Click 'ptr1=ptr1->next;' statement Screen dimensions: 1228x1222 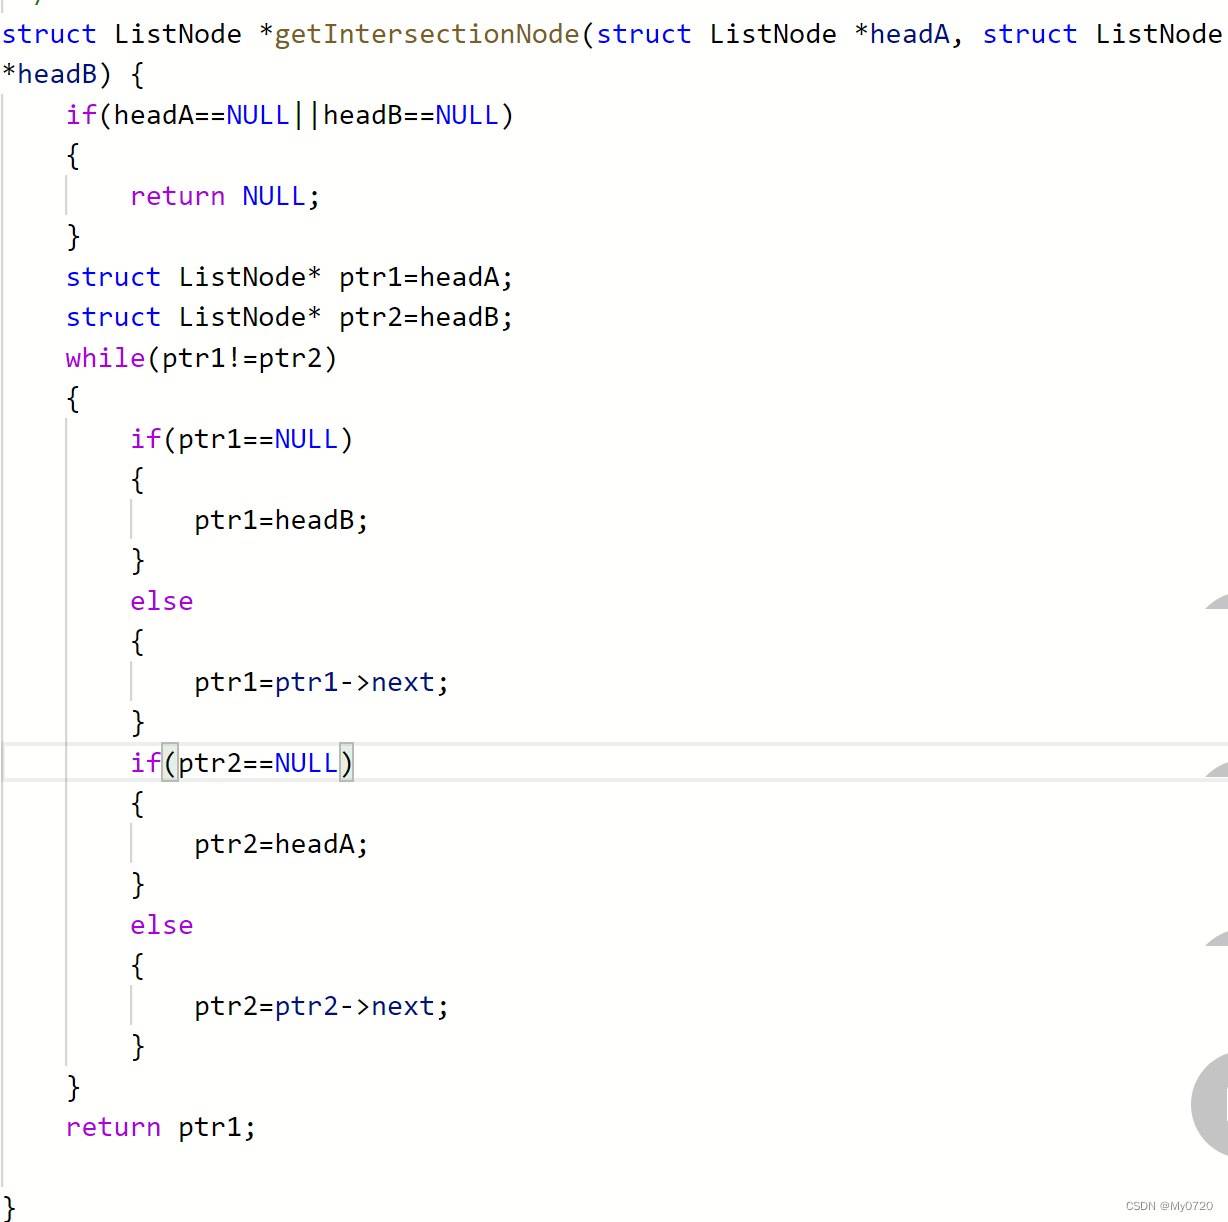pos(321,682)
